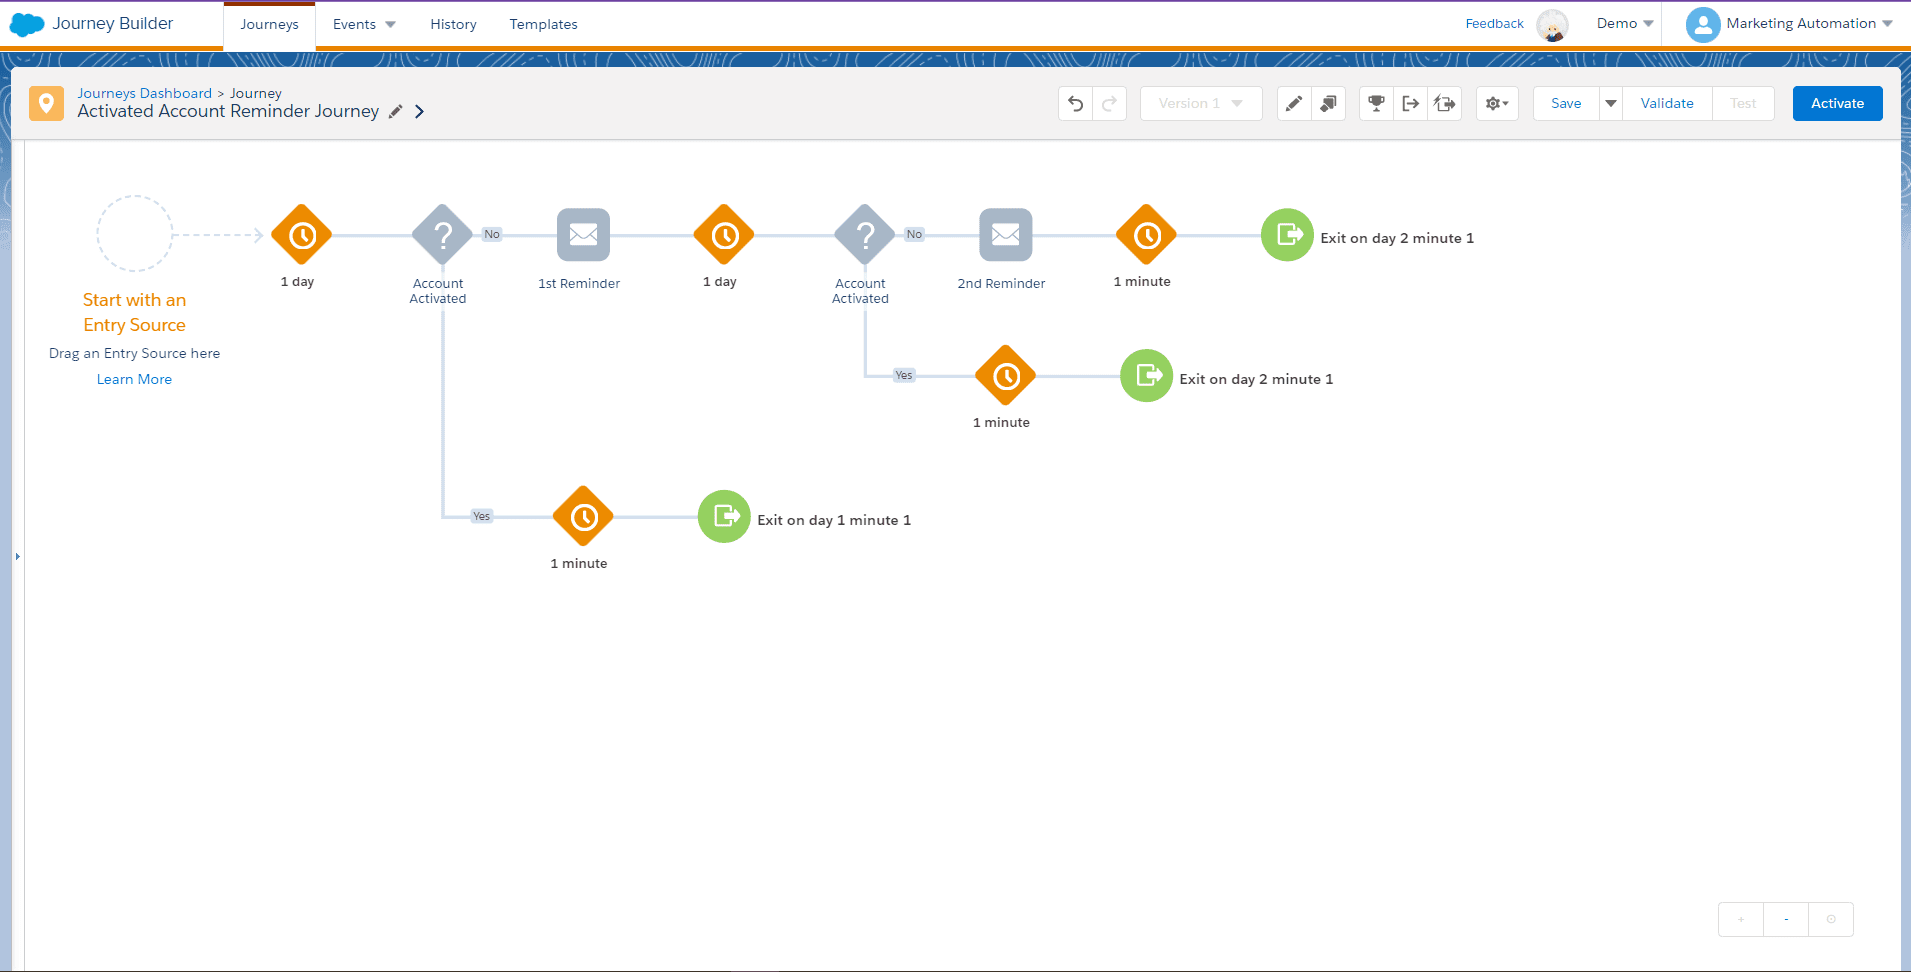Click the blue Activate button

click(x=1837, y=104)
